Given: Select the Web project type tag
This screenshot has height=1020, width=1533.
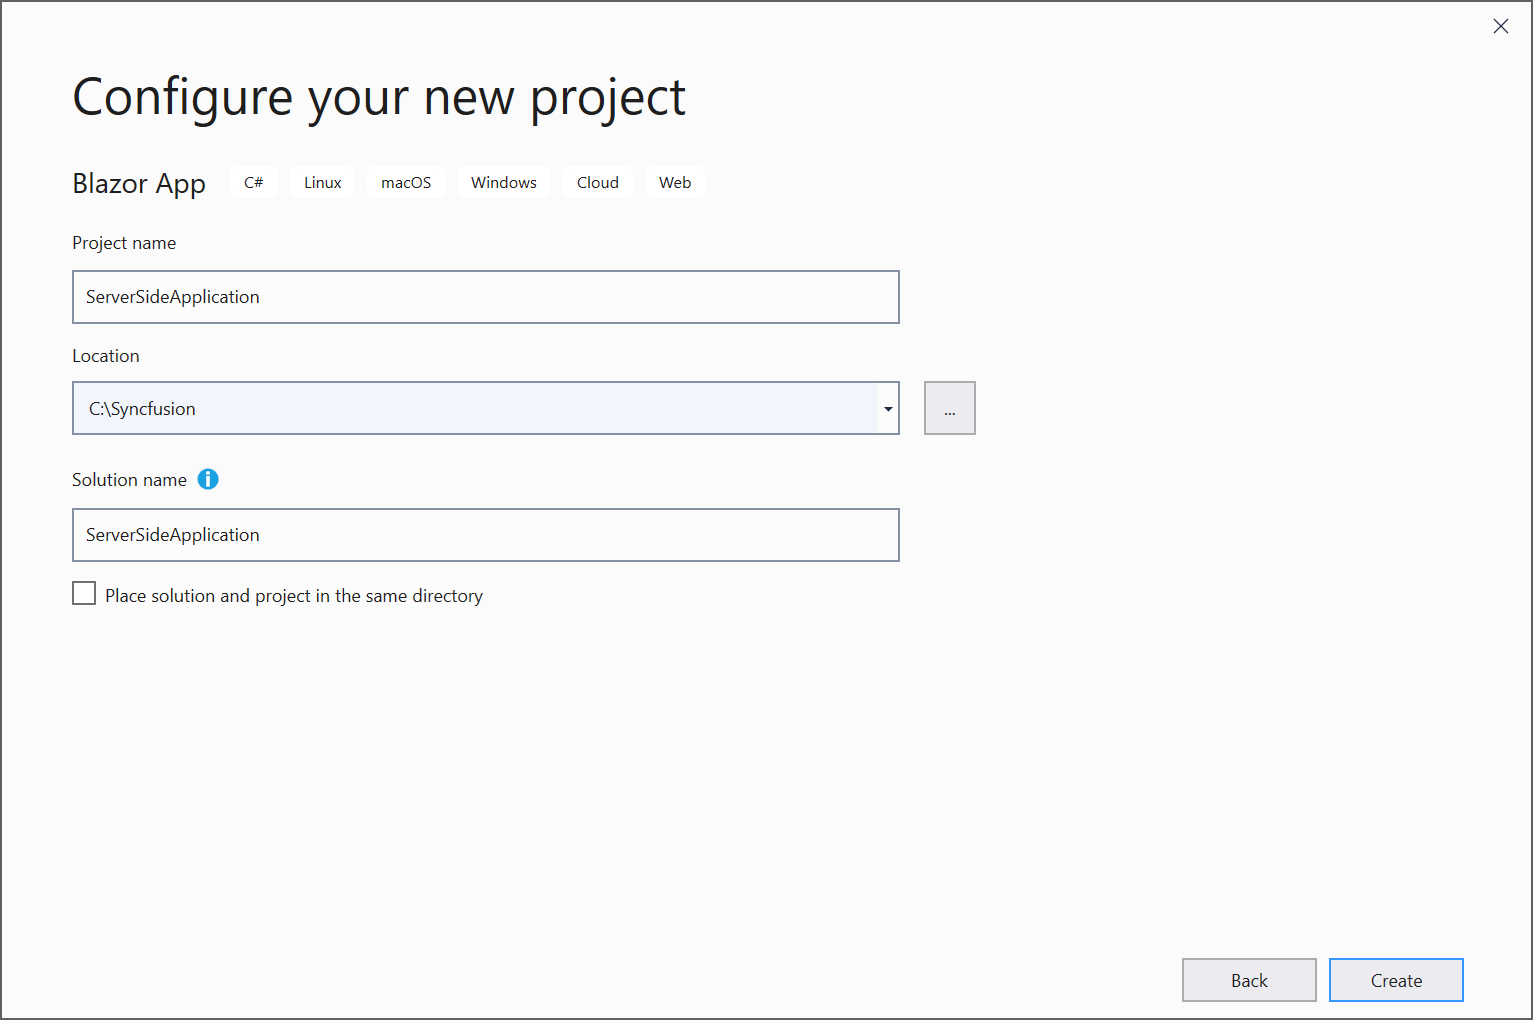Looking at the screenshot, I should [x=675, y=183].
